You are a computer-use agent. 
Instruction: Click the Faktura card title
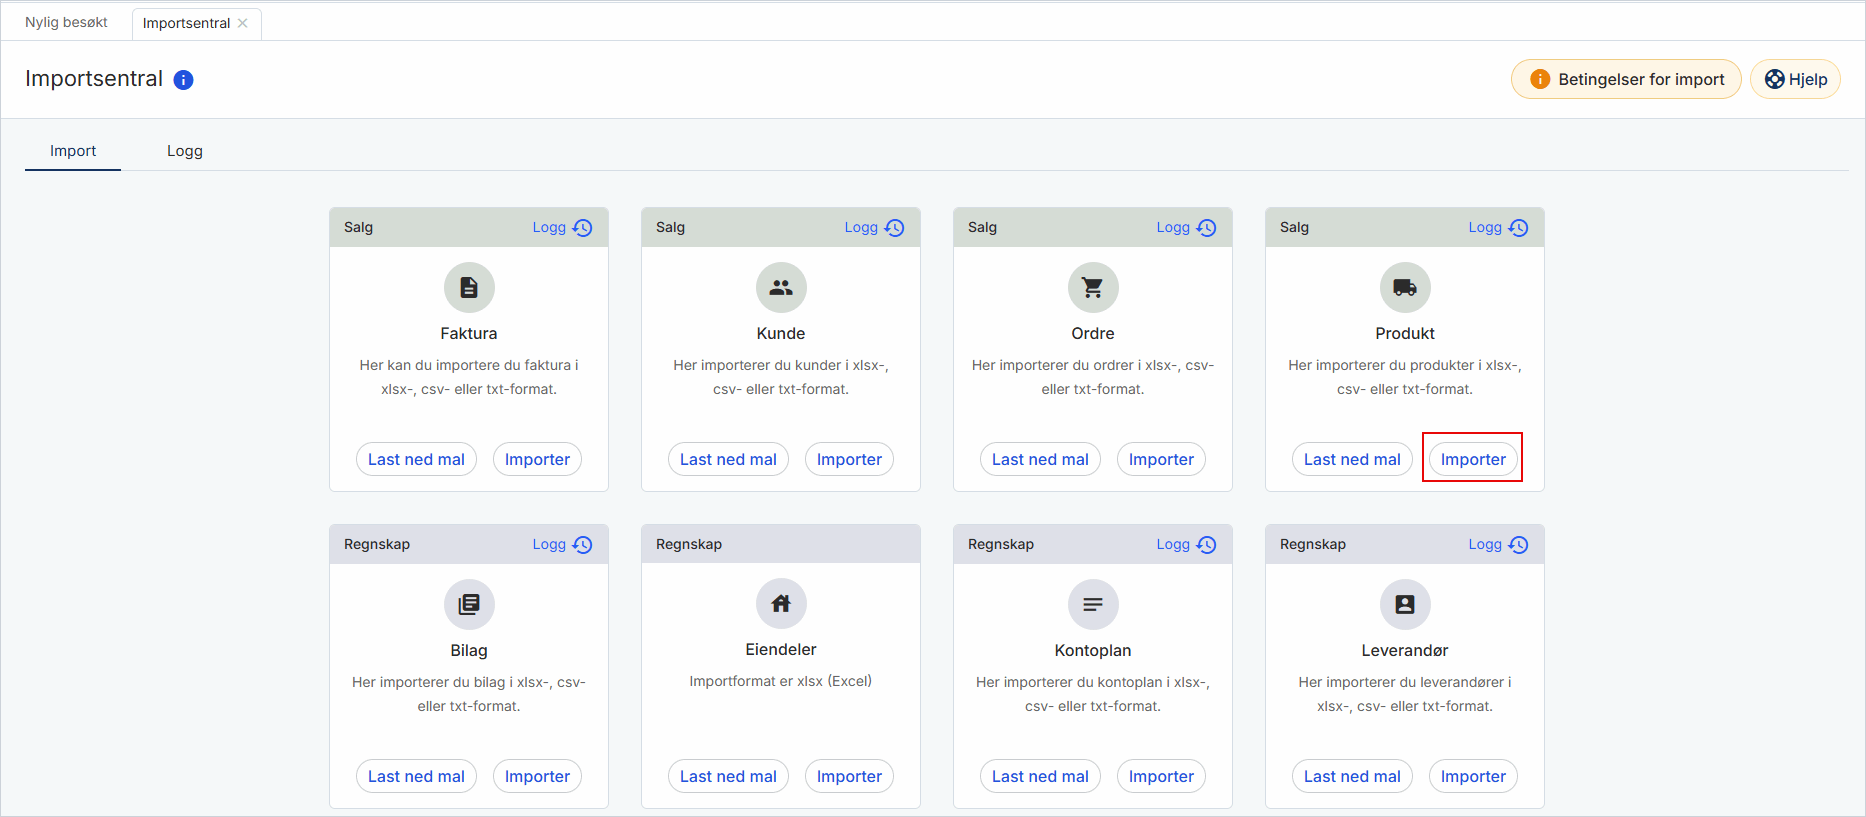tap(469, 333)
